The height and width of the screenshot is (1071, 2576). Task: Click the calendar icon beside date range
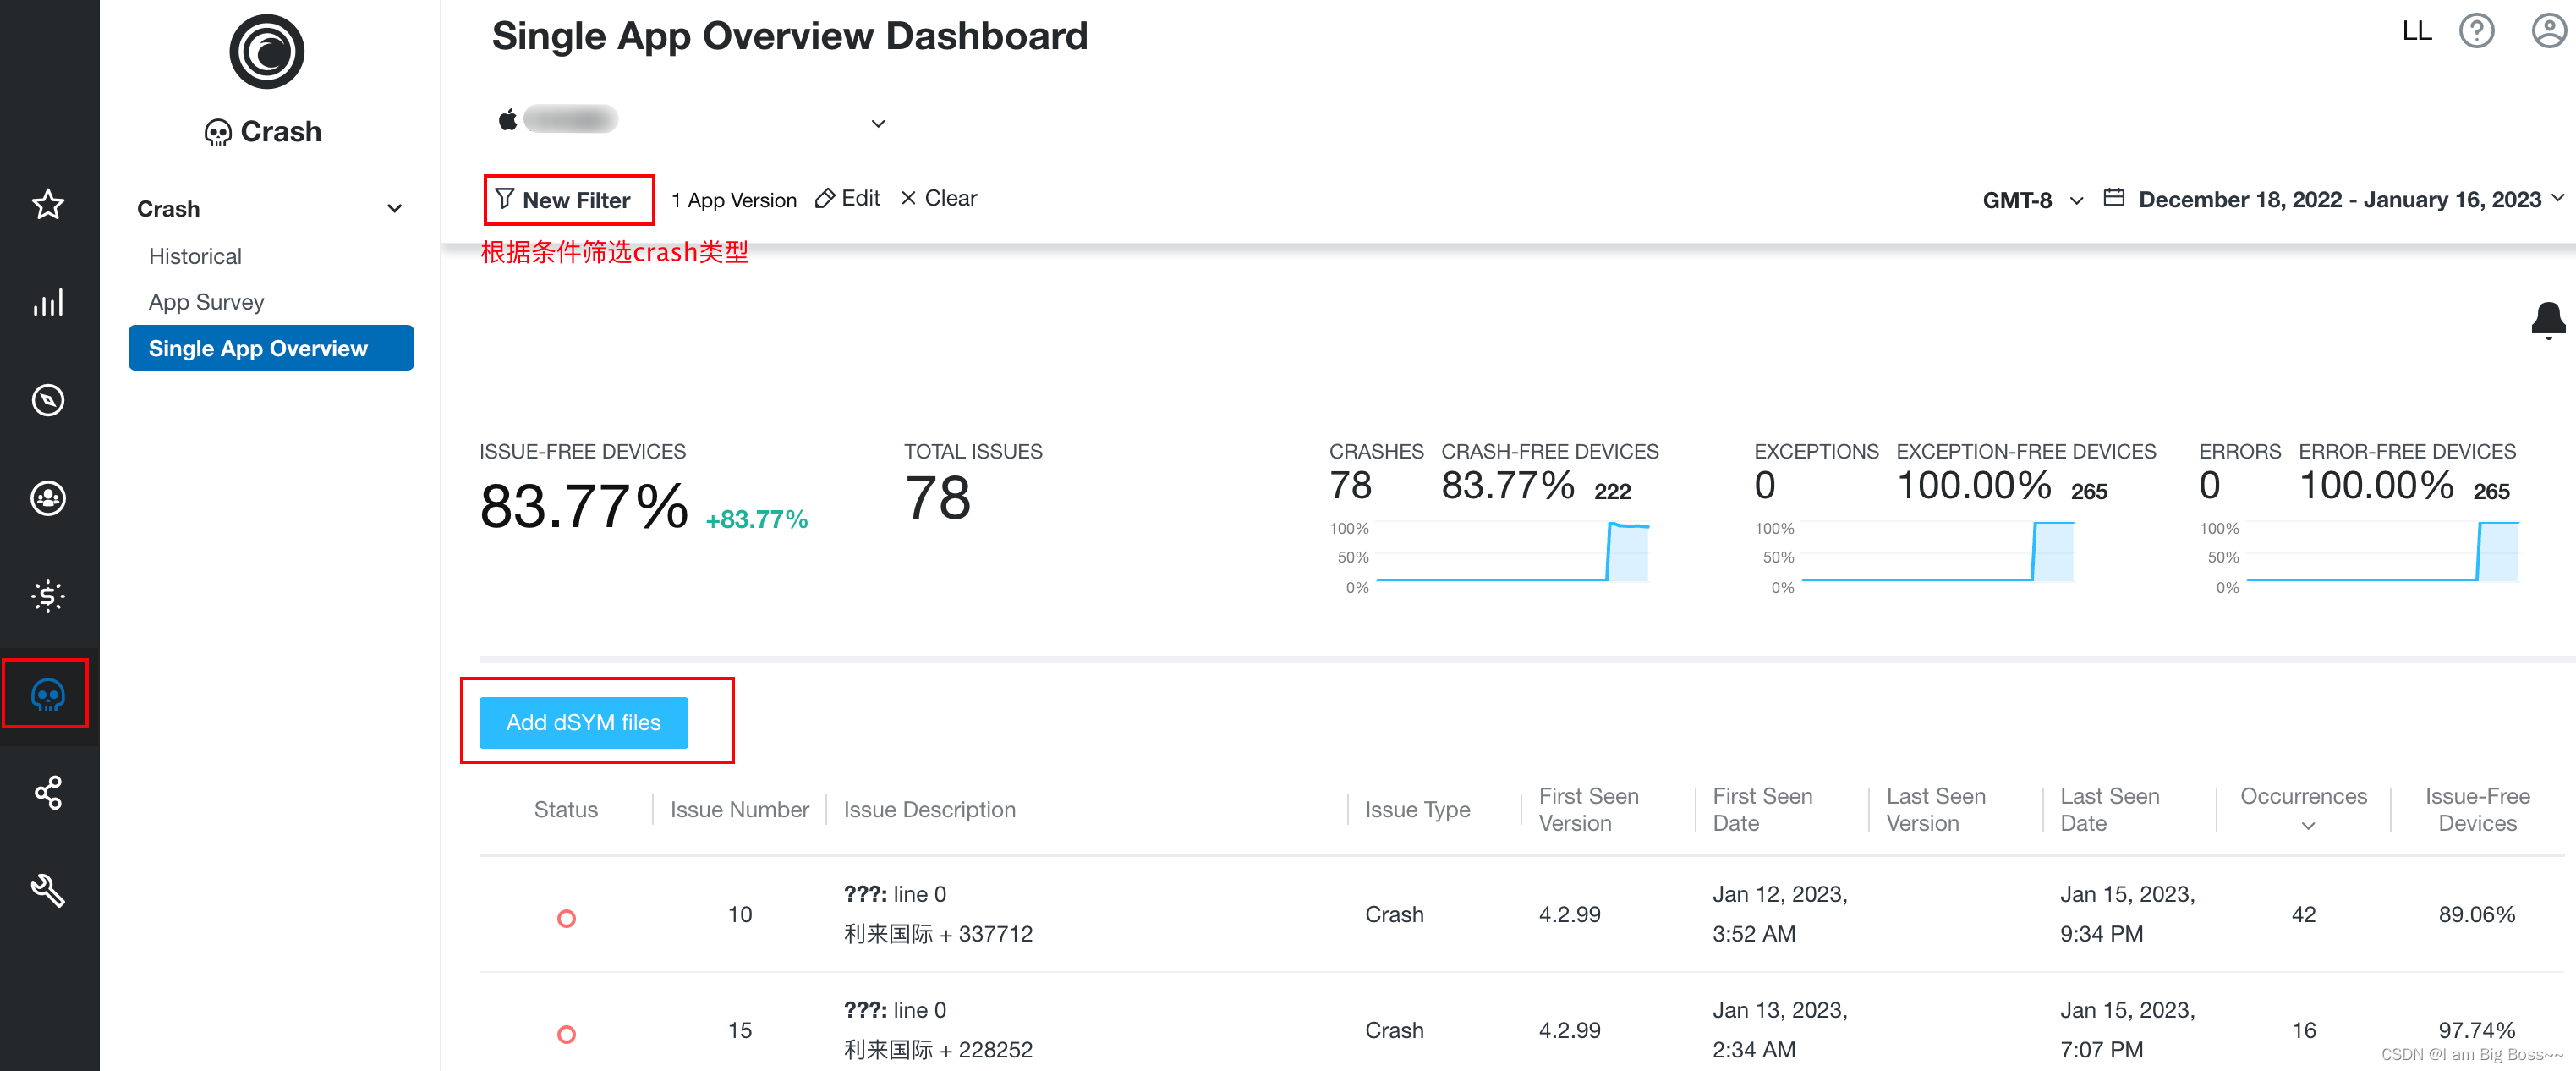pos(2113,198)
